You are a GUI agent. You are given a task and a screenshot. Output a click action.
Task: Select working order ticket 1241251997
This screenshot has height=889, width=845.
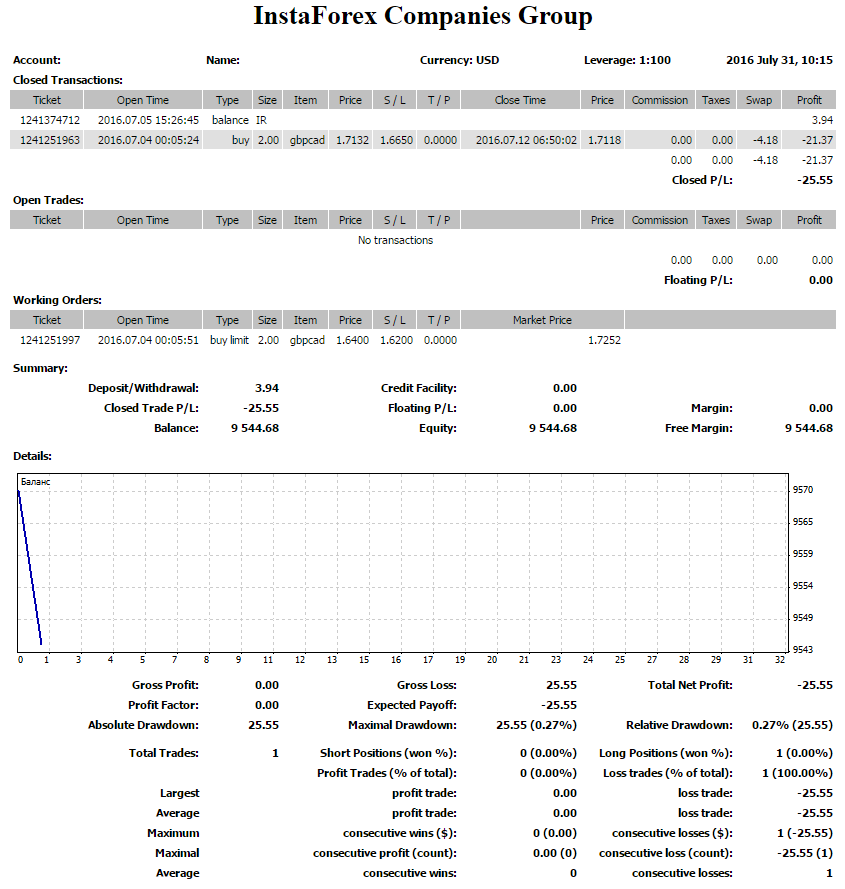point(50,340)
